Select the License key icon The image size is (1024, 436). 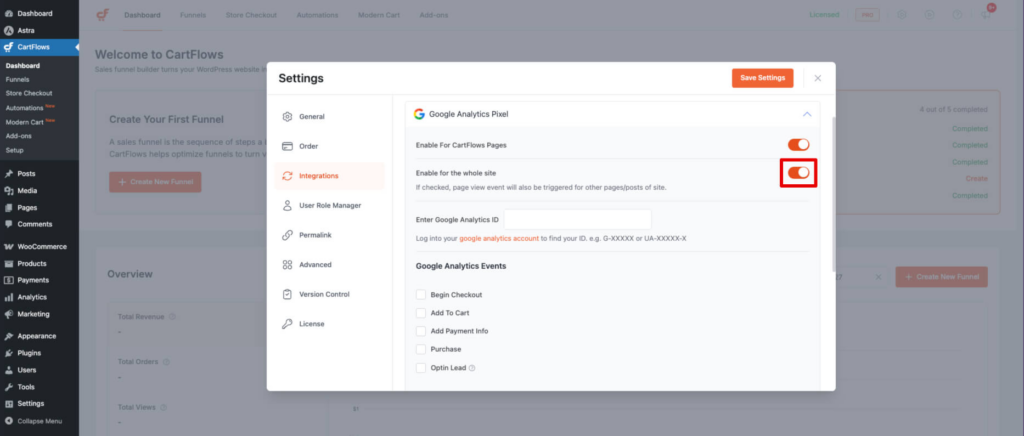tap(288, 324)
